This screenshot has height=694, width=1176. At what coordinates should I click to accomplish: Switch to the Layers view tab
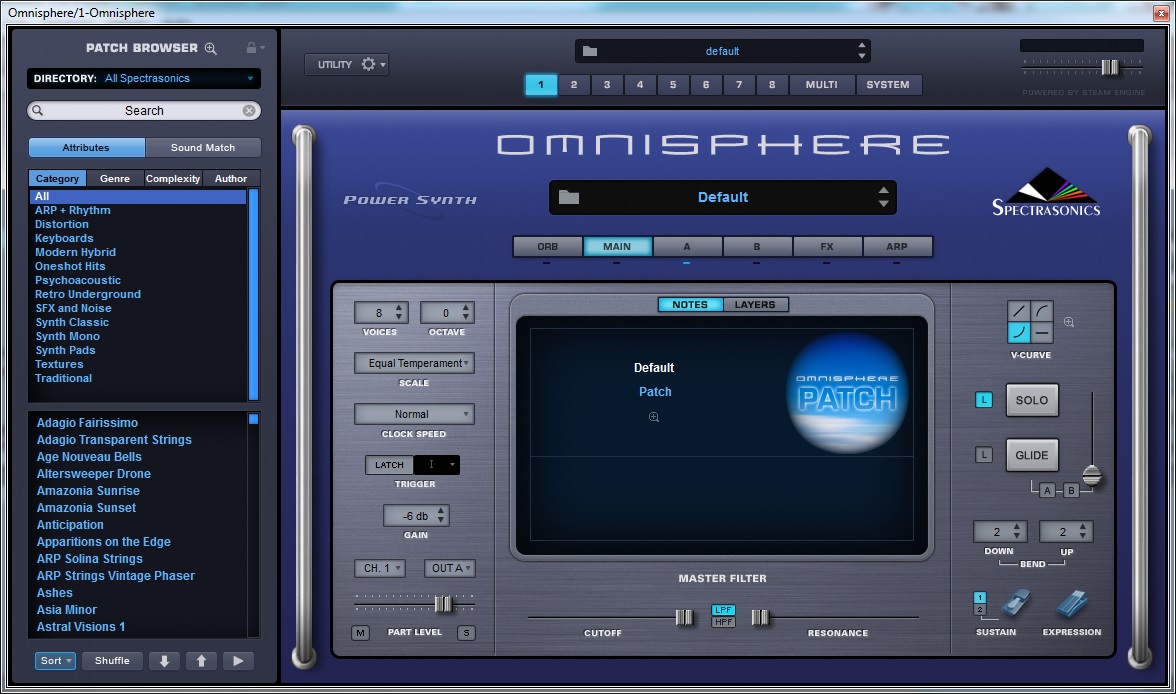pyautogui.click(x=755, y=305)
